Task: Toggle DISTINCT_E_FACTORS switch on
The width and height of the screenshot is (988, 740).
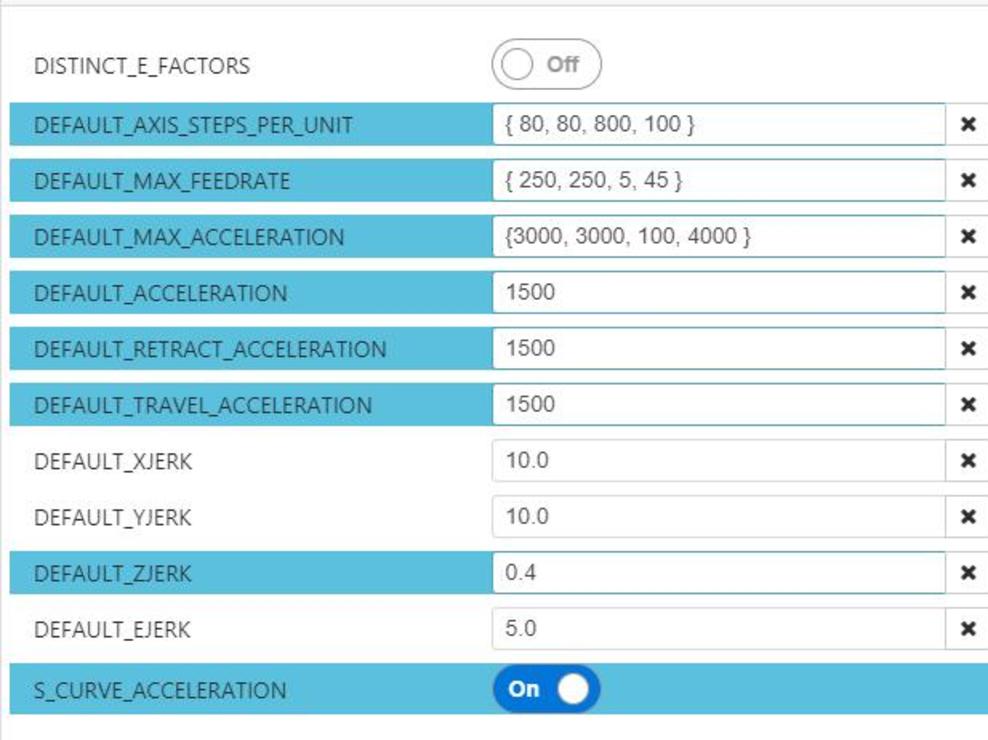Action: coord(546,65)
